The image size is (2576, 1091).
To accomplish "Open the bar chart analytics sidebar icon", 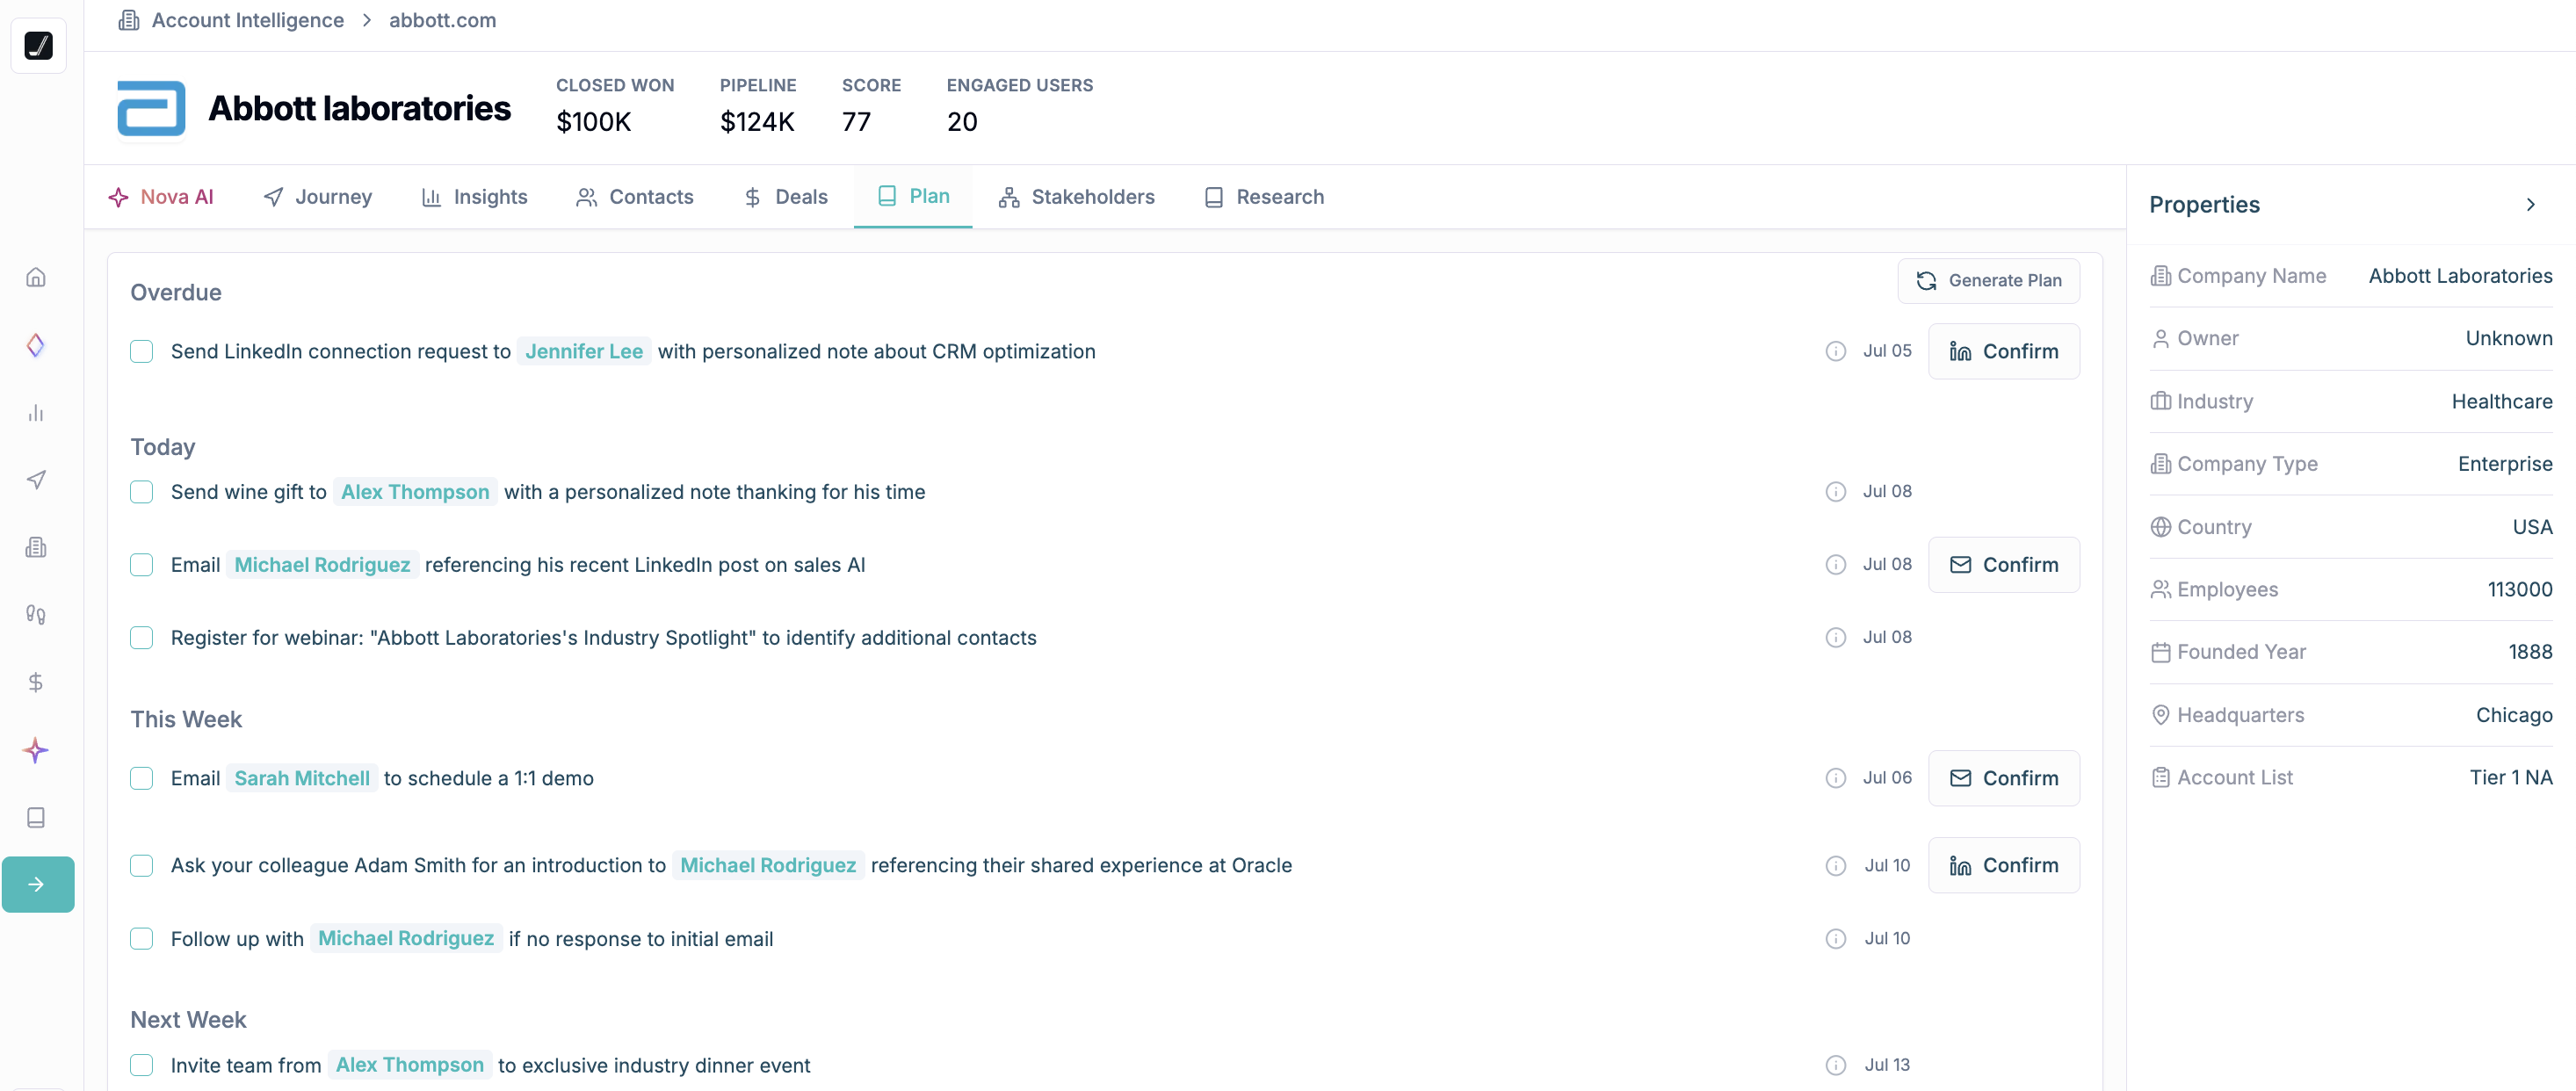I will (36, 413).
